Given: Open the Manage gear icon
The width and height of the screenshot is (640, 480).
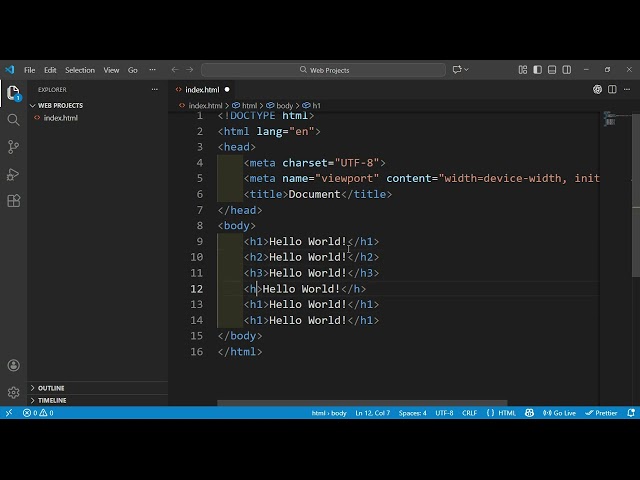Looking at the screenshot, I should 13,392.
